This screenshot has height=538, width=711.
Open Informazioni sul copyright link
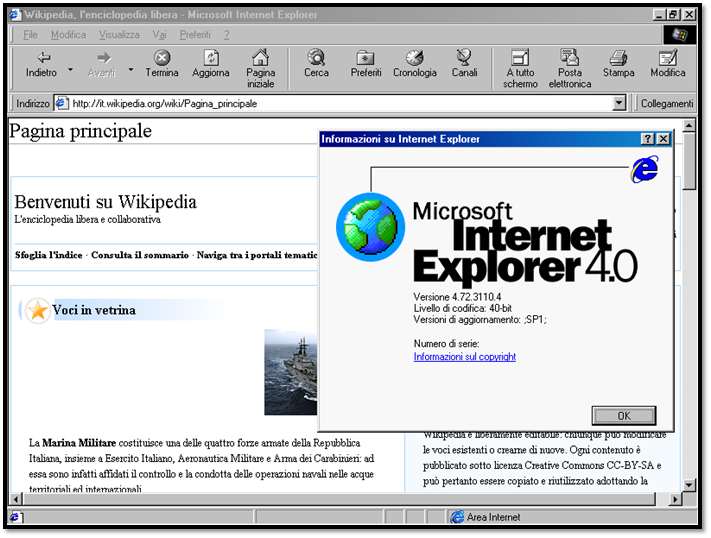(x=465, y=357)
